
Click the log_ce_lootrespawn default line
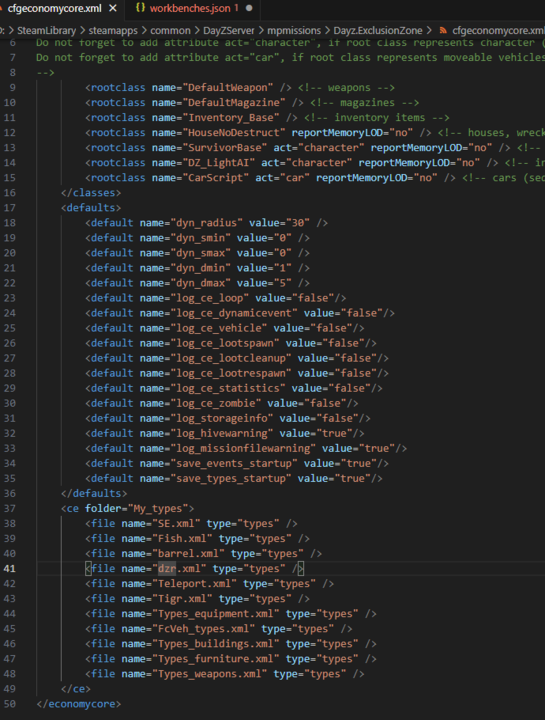click(237, 373)
